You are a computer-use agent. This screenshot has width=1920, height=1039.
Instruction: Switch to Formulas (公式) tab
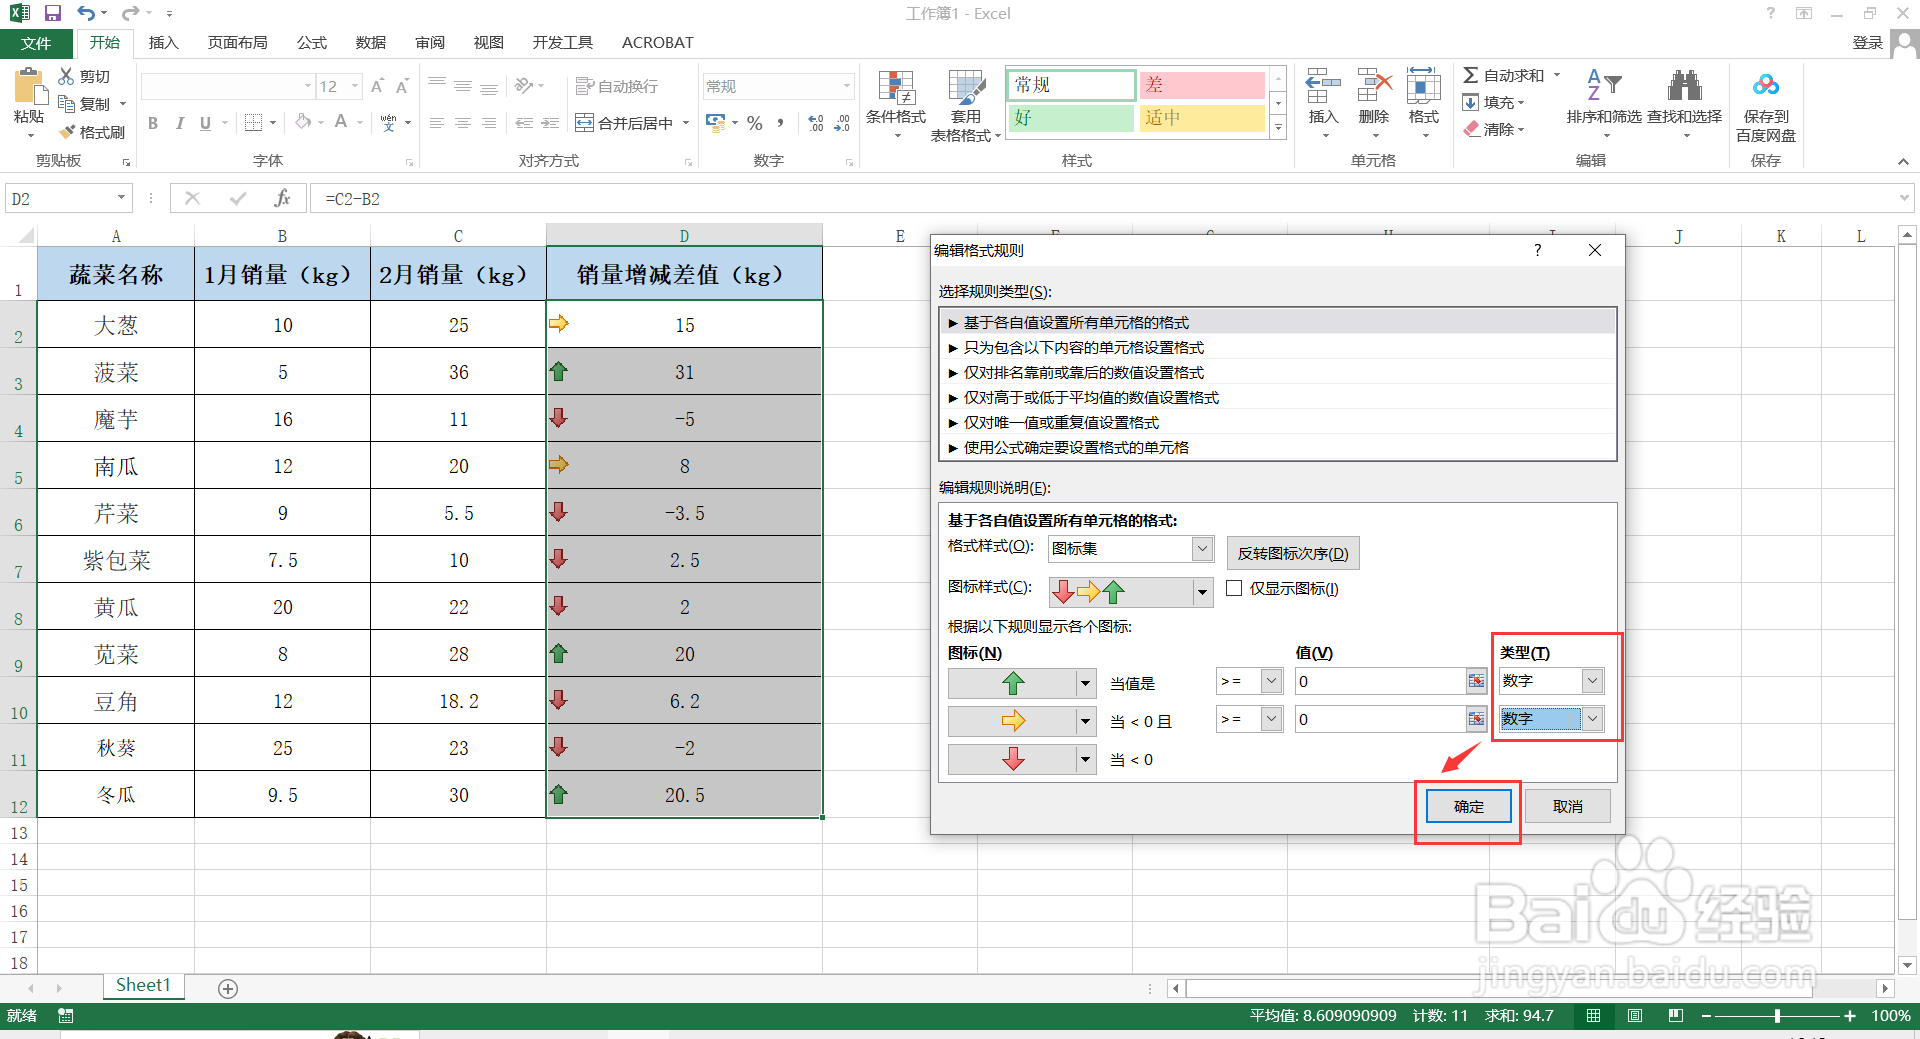click(311, 43)
